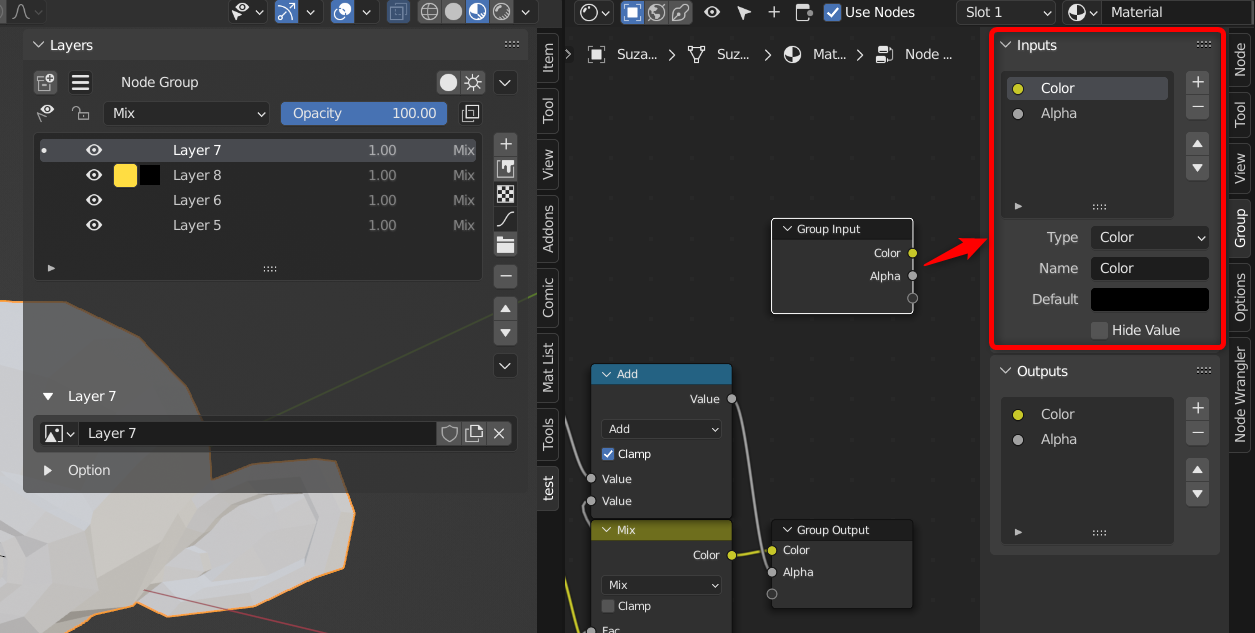Viewport: 1255px width, 633px height.
Task: Click the folder layer group icon
Action: point(506,244)
